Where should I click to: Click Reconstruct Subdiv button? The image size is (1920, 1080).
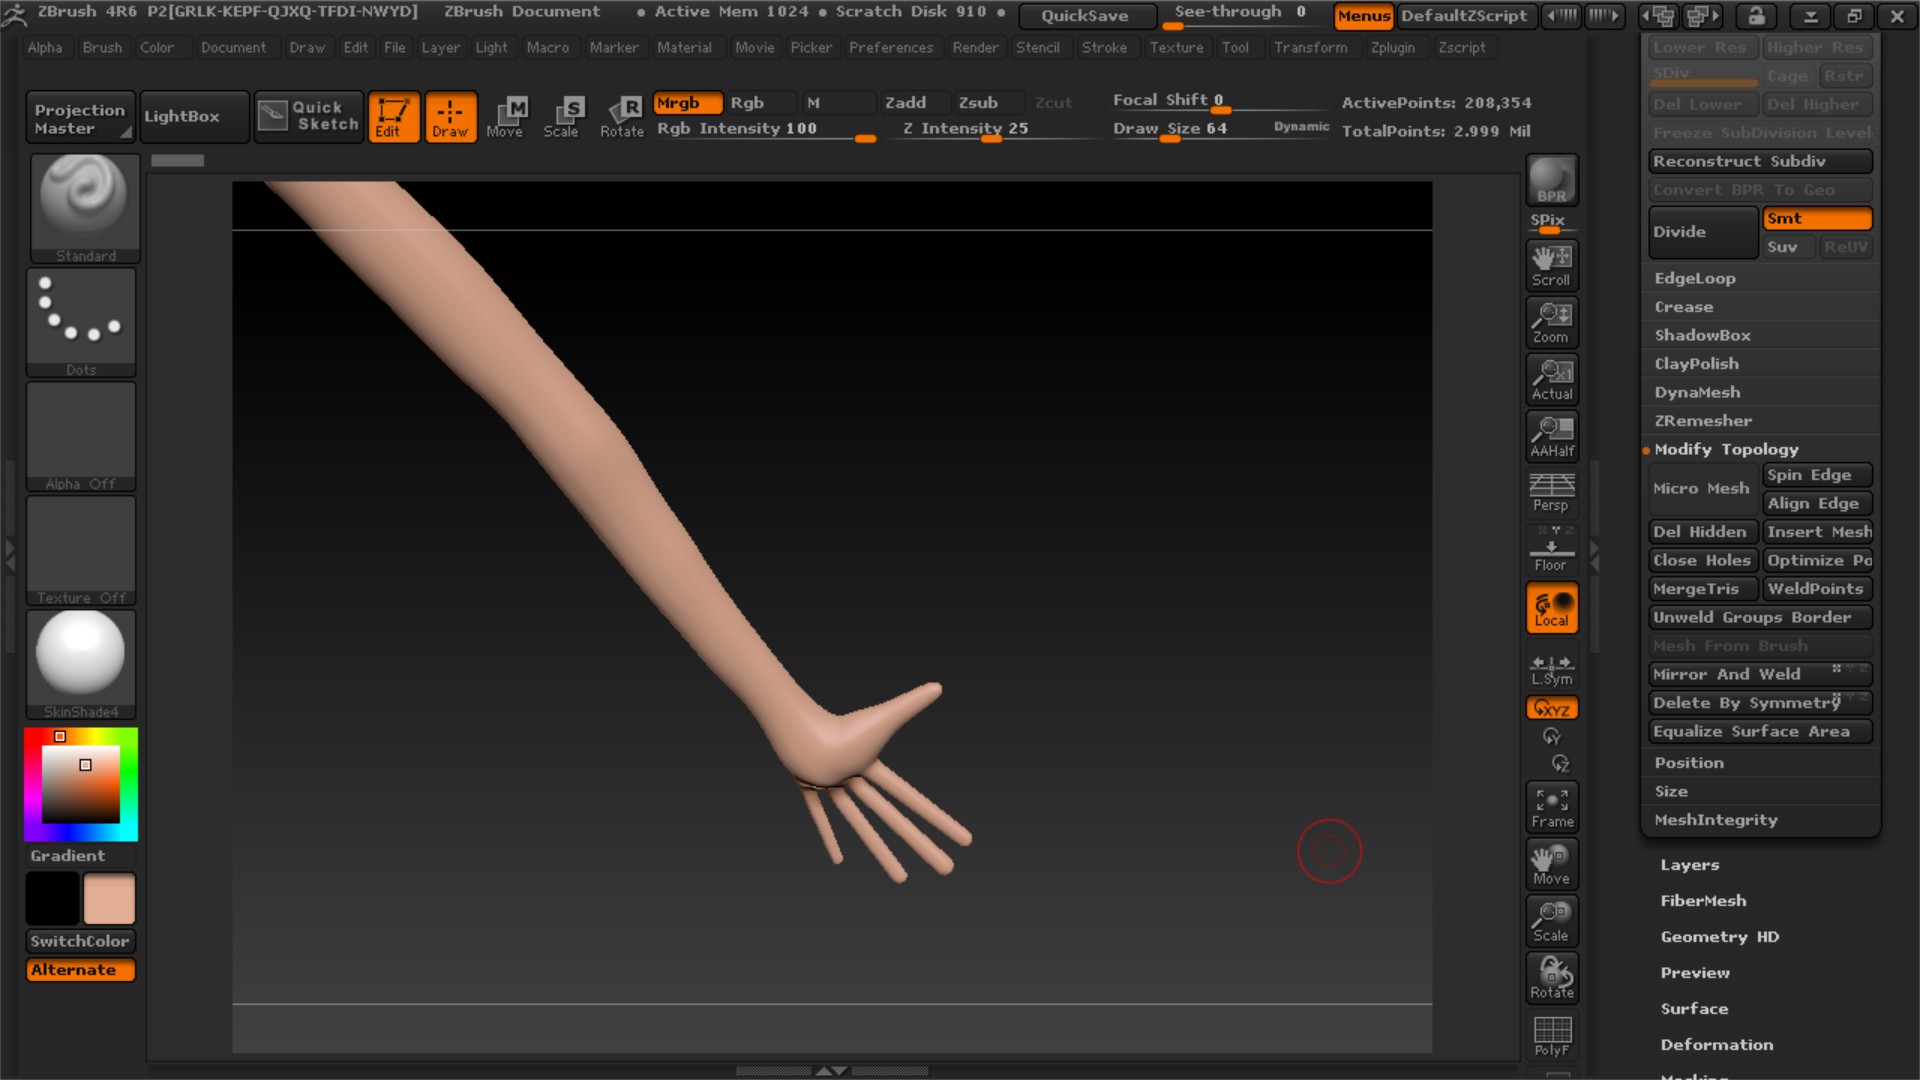click(1760, 161)
